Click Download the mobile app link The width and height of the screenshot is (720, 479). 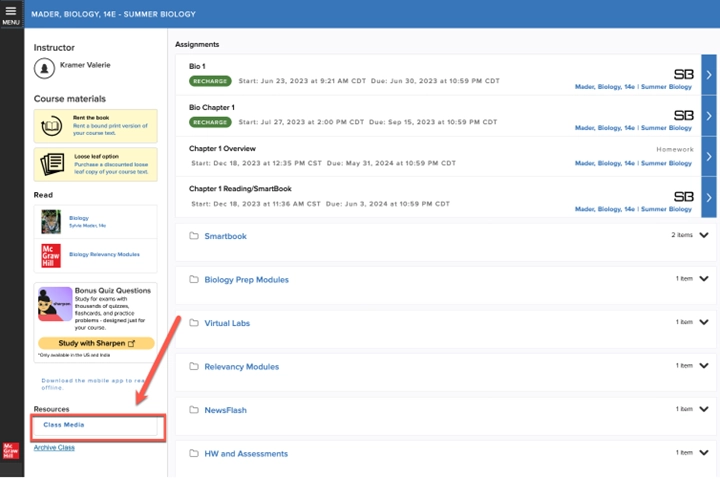click(93, 384)
